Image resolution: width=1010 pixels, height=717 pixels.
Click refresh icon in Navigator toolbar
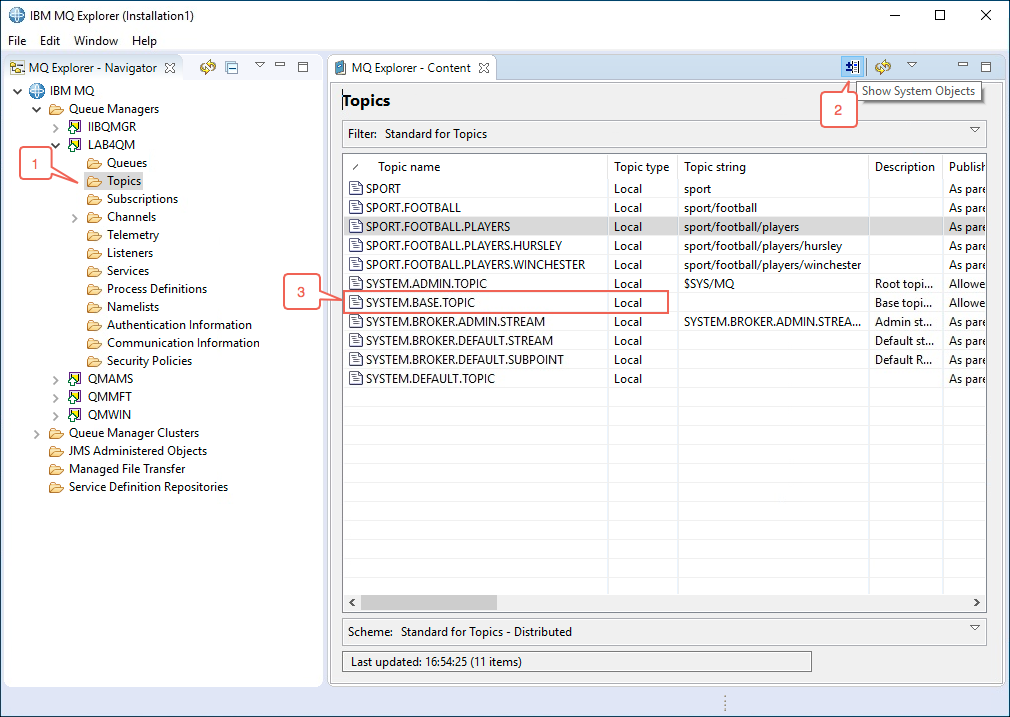(x=207, y=67)
